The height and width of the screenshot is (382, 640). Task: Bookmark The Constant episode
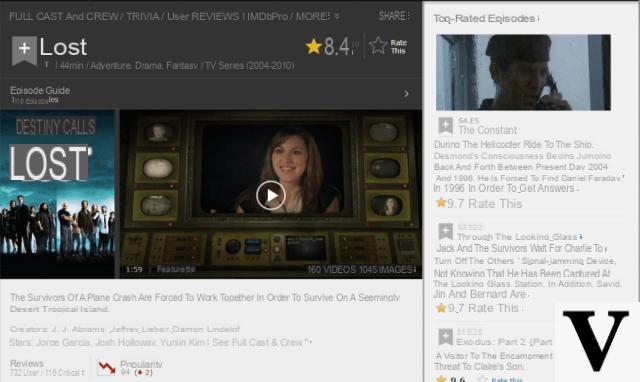coord(445,125)
